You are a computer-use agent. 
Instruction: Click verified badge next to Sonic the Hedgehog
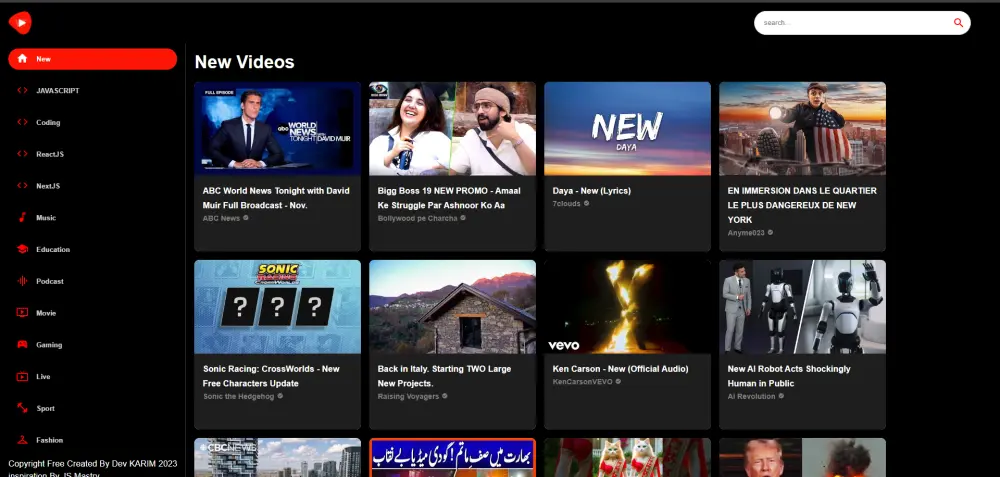(x=280, y=396)
